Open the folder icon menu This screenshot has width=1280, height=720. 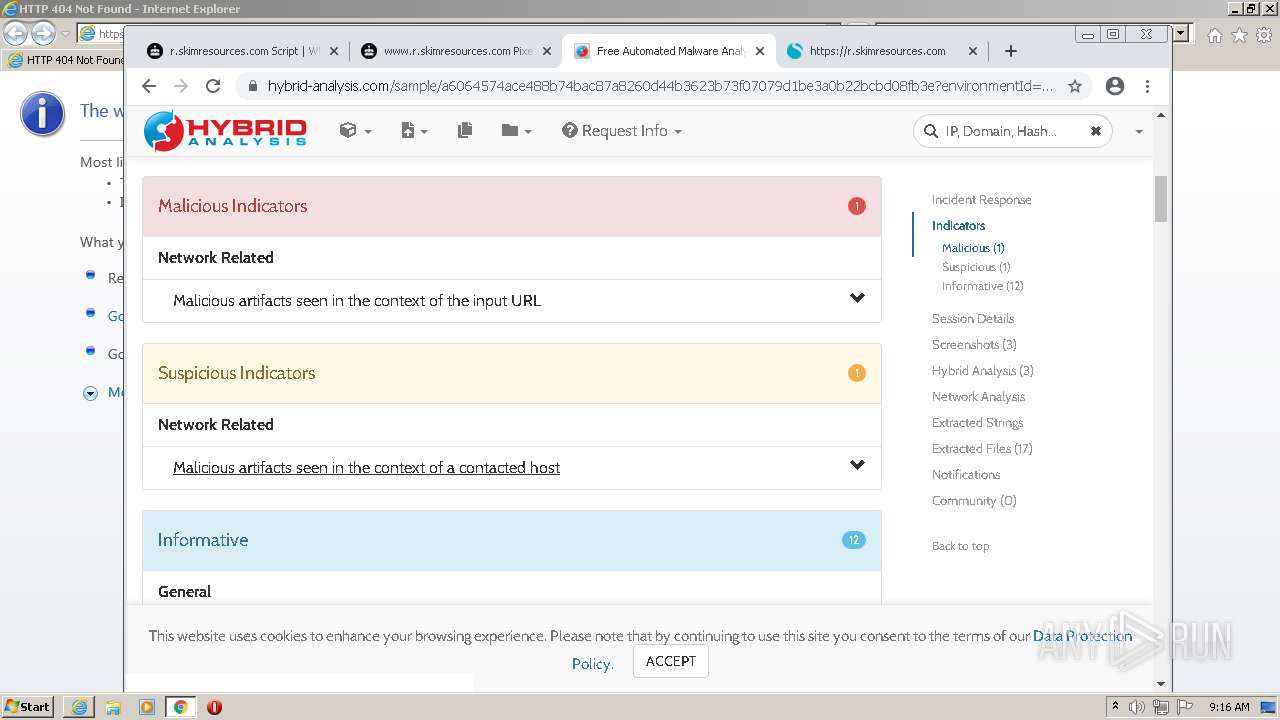516,131
